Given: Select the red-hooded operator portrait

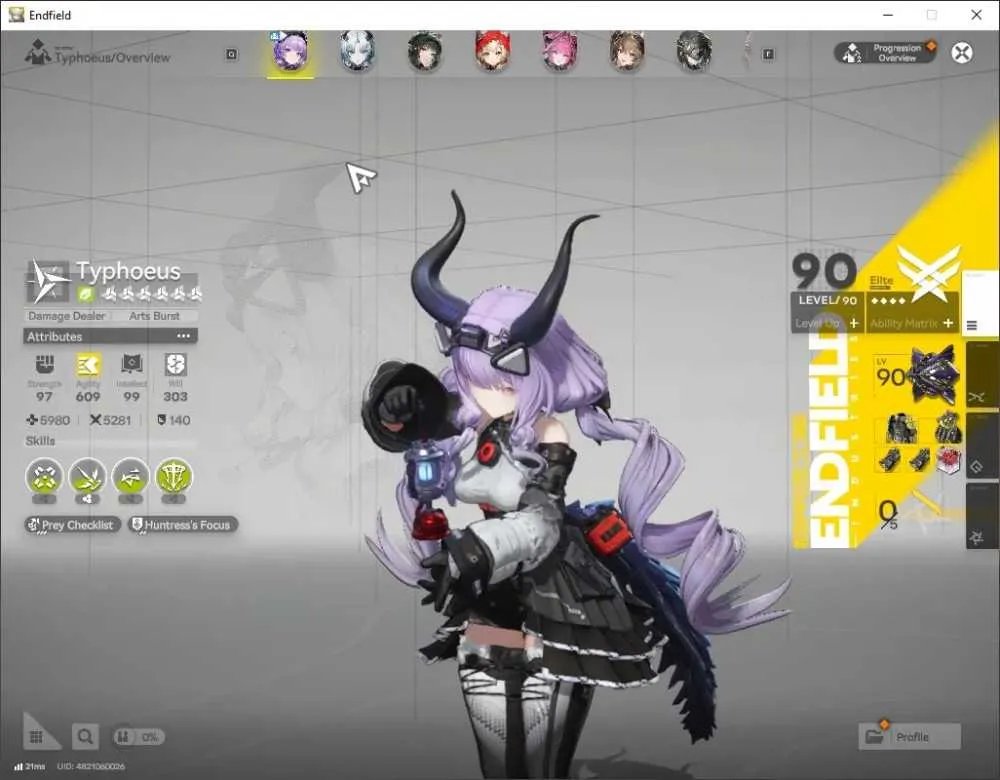Looking at the screenshot, I should [x=492, y=52].
